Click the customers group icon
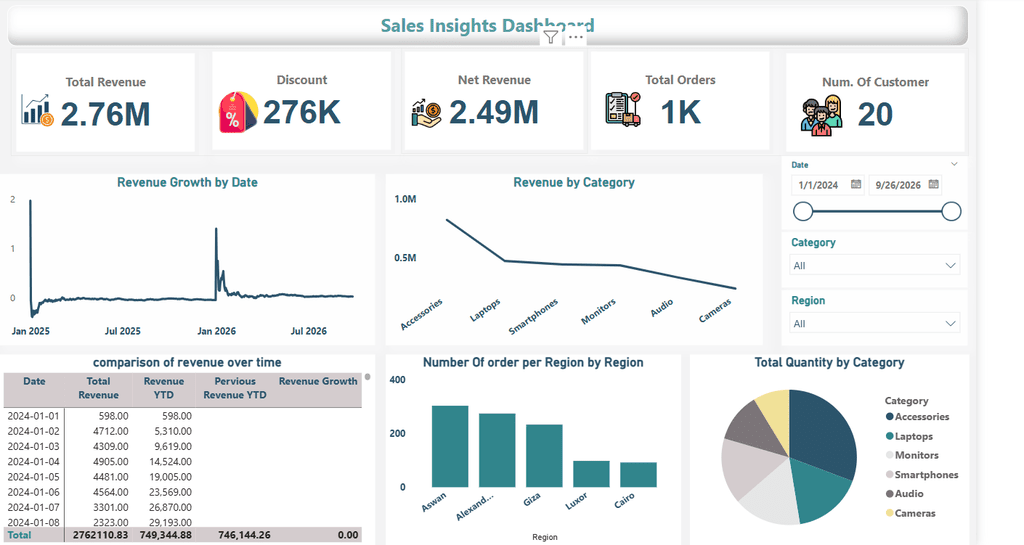This screenshot has width=1024, height=545. point(822,116)
